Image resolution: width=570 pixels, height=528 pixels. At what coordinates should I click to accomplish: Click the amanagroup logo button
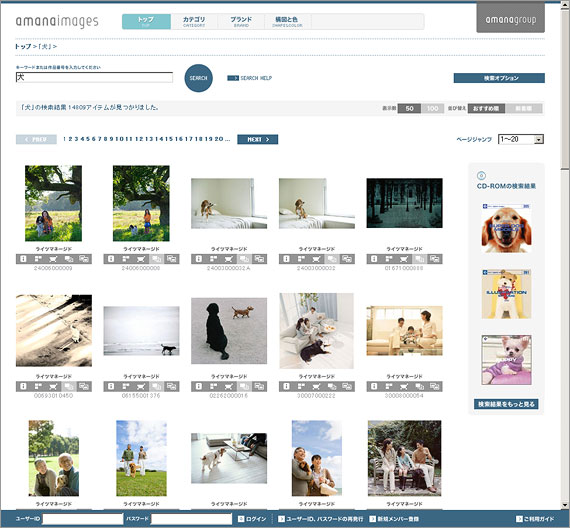point(511,18)
